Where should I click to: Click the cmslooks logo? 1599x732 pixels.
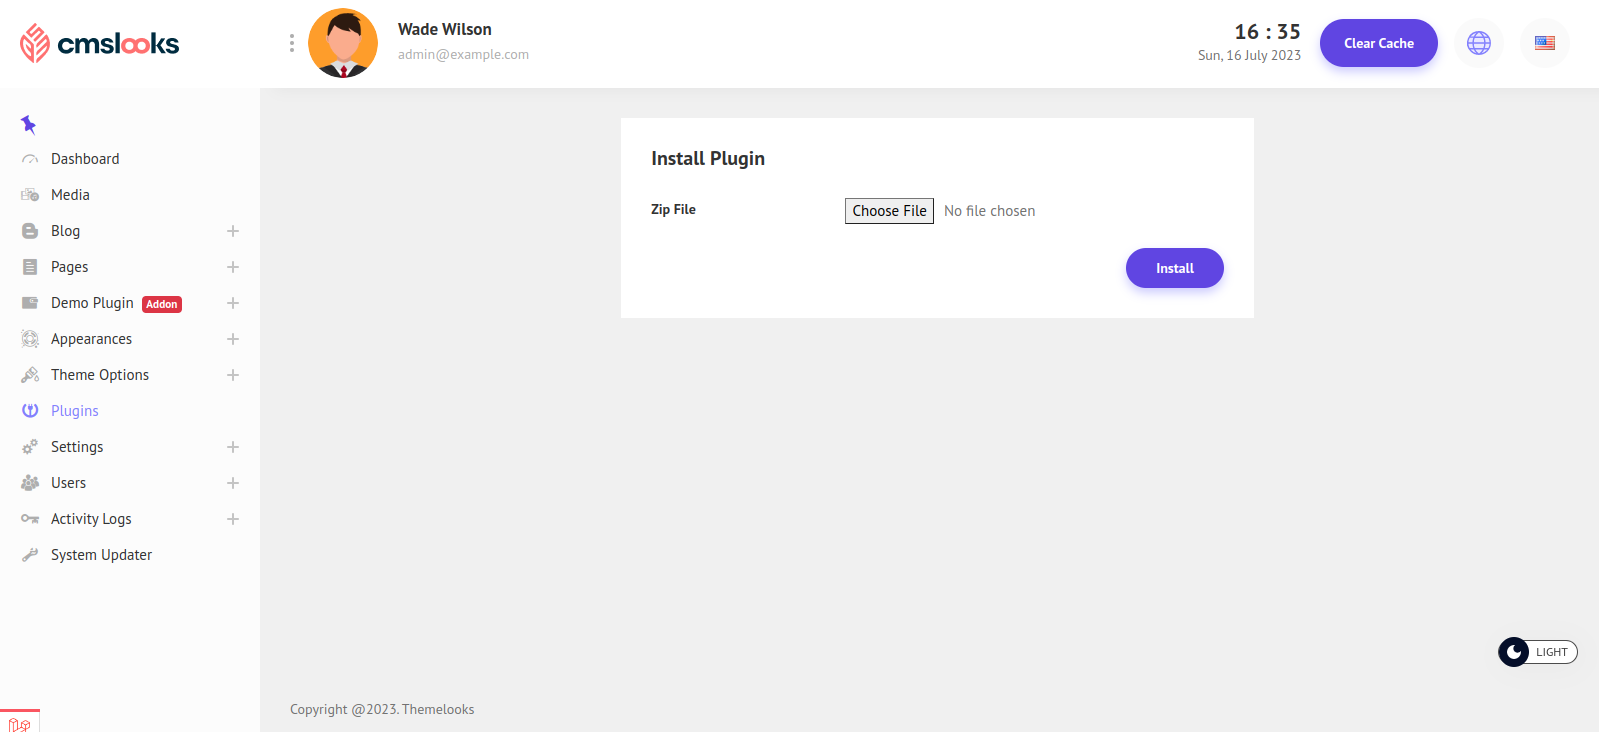[x=100, y=43]
